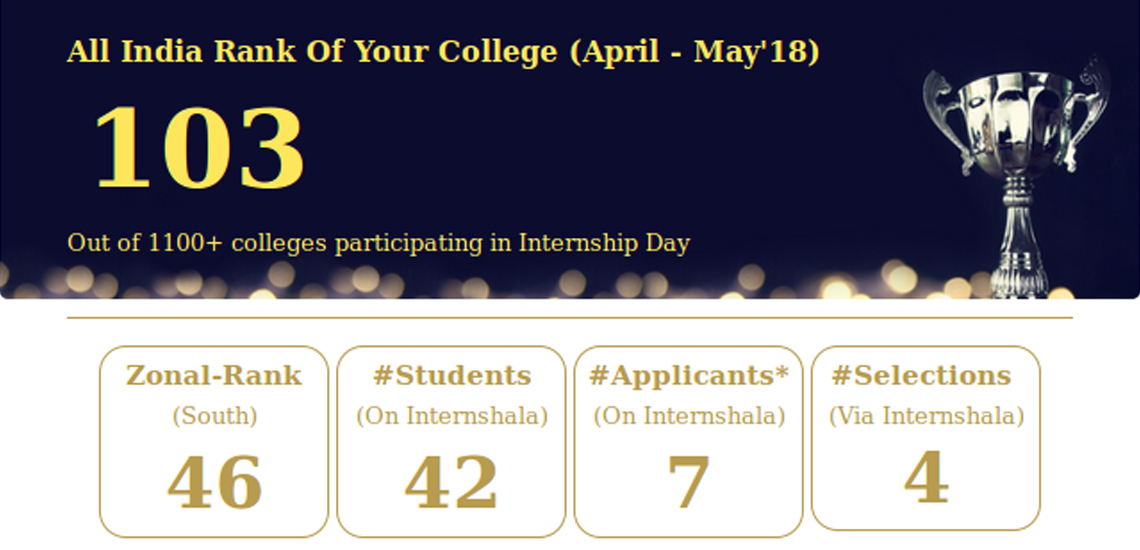This screenshot has height=550, width=1140.
Task: Select the zonal rank value 46
Action: coord(214,482)
